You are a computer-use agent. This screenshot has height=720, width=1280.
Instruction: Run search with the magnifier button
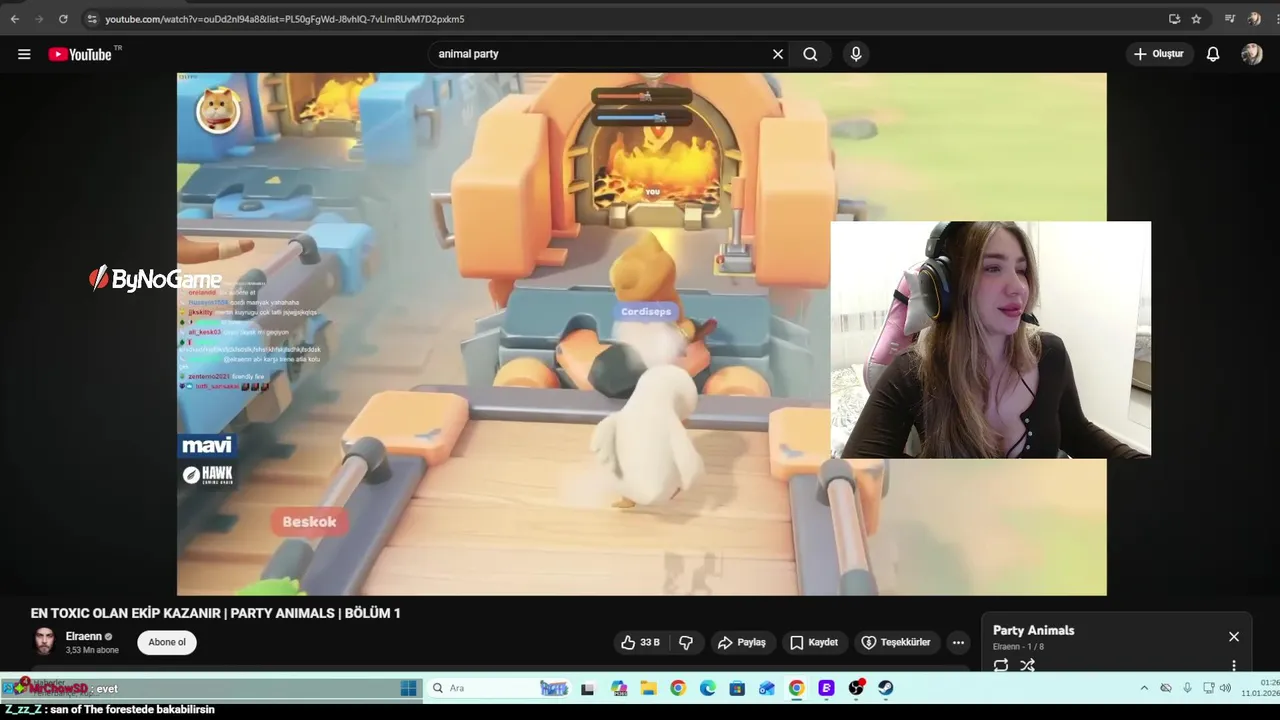coord(810,54)
